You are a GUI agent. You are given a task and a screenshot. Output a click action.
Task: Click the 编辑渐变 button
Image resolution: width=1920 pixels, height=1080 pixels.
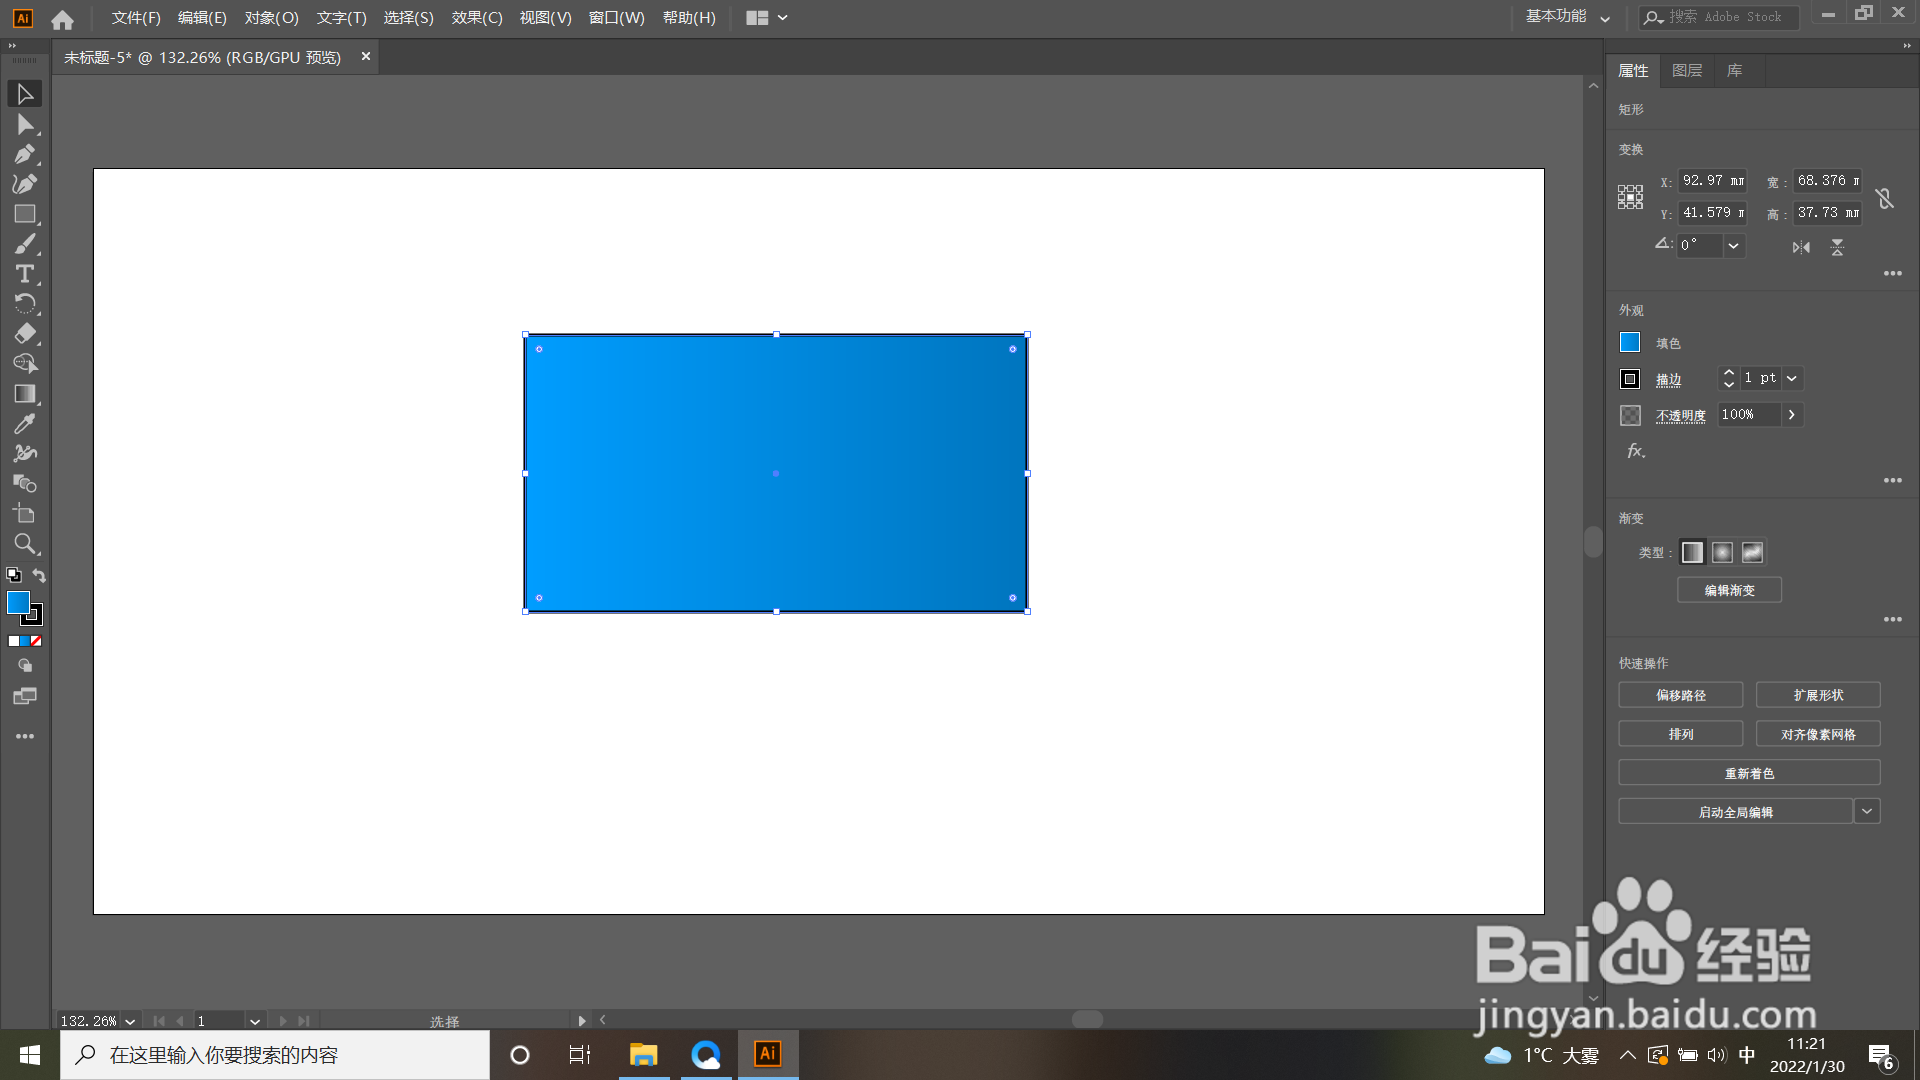1729,590
